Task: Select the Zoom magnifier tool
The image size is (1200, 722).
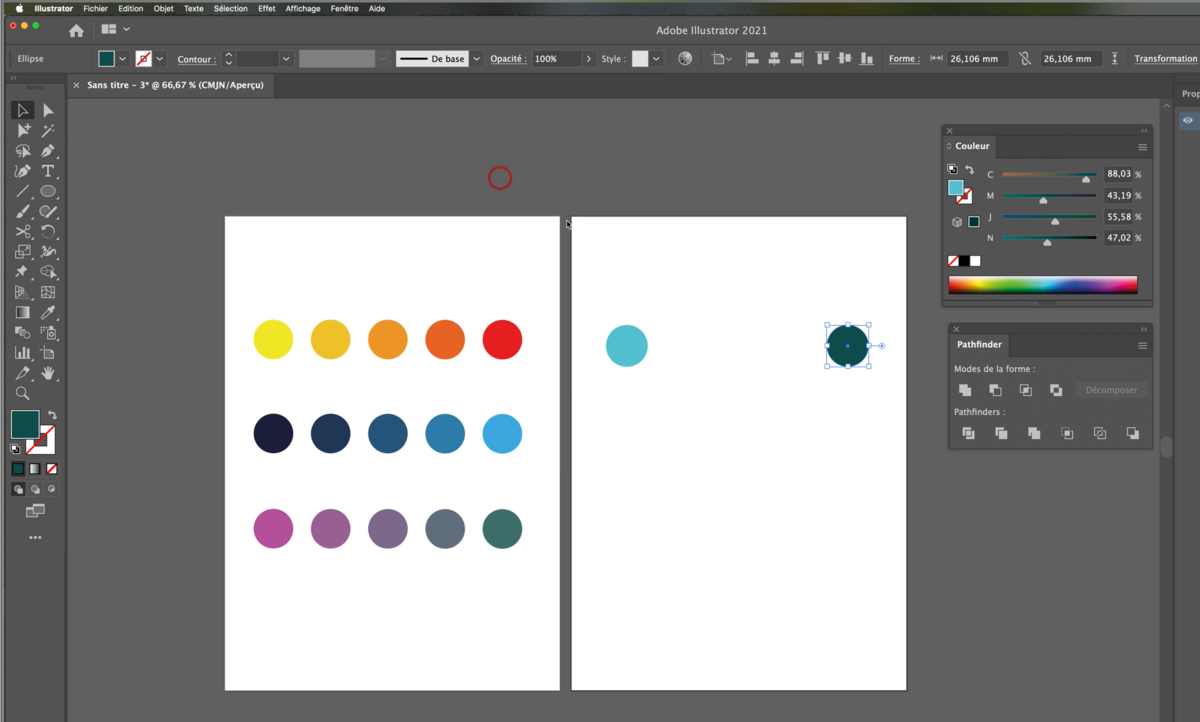Action: click(x=23, y=394)
